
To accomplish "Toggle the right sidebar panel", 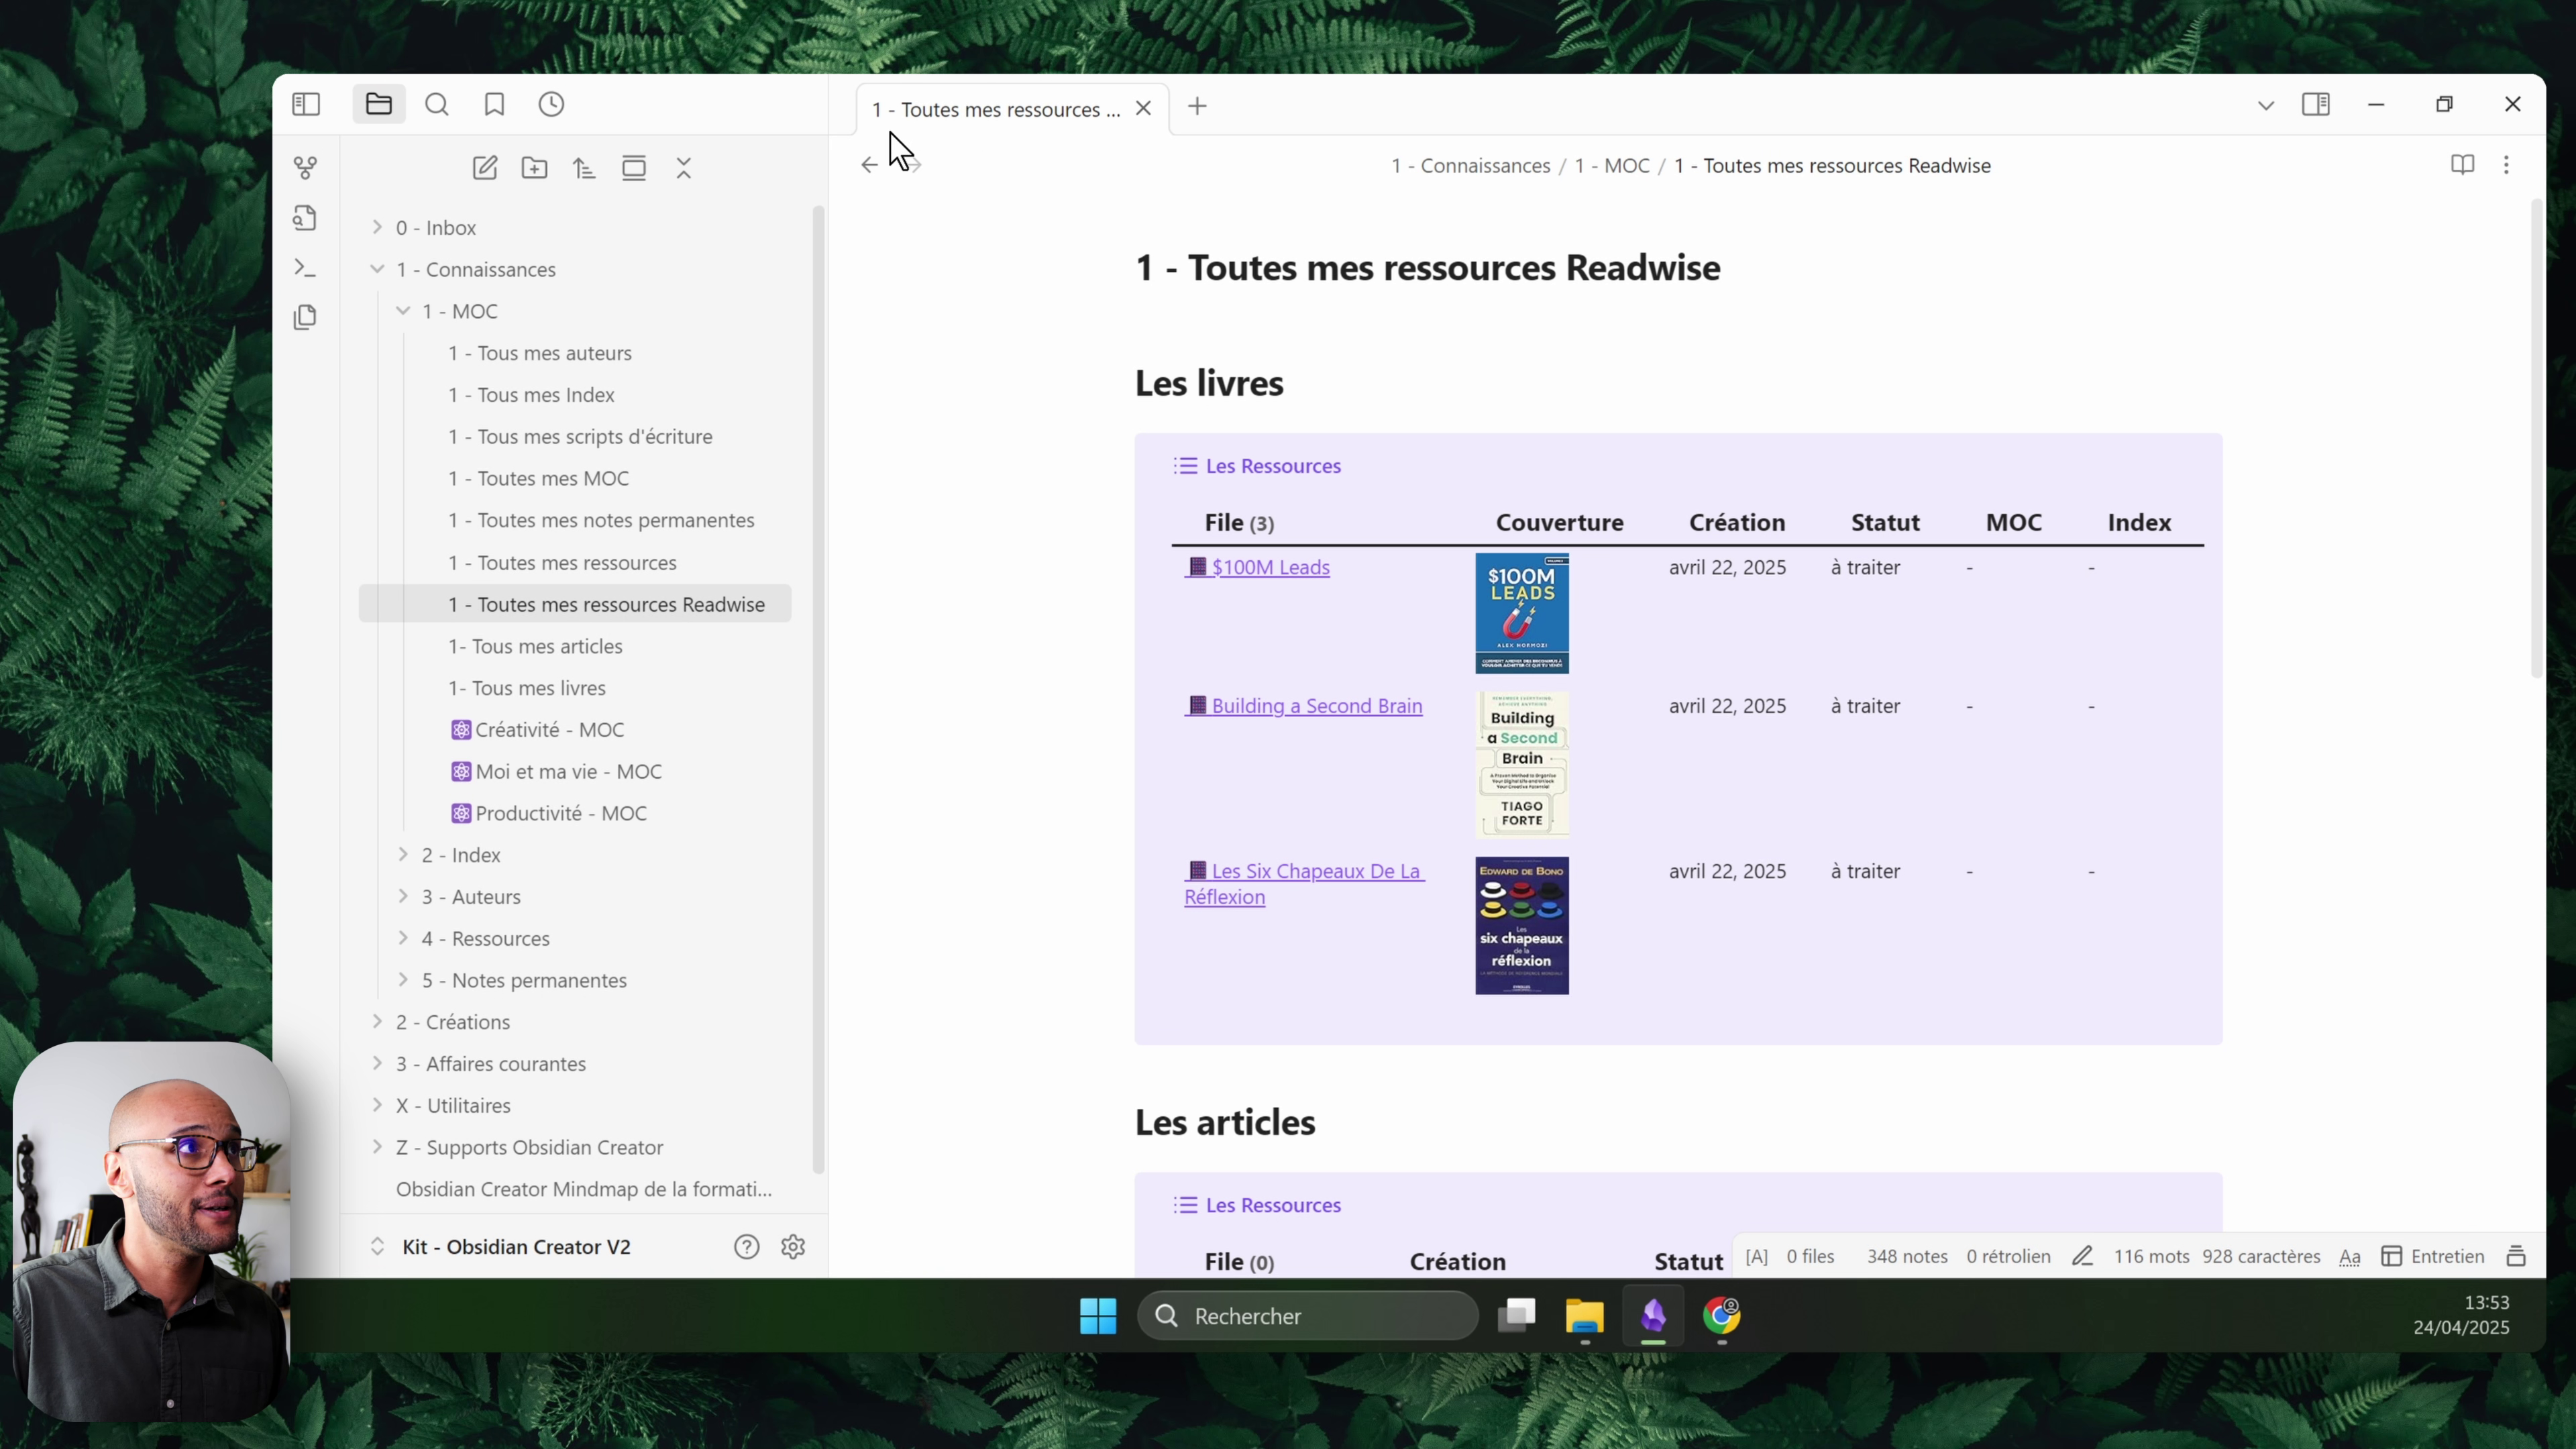I will [x=2316, y=105].
